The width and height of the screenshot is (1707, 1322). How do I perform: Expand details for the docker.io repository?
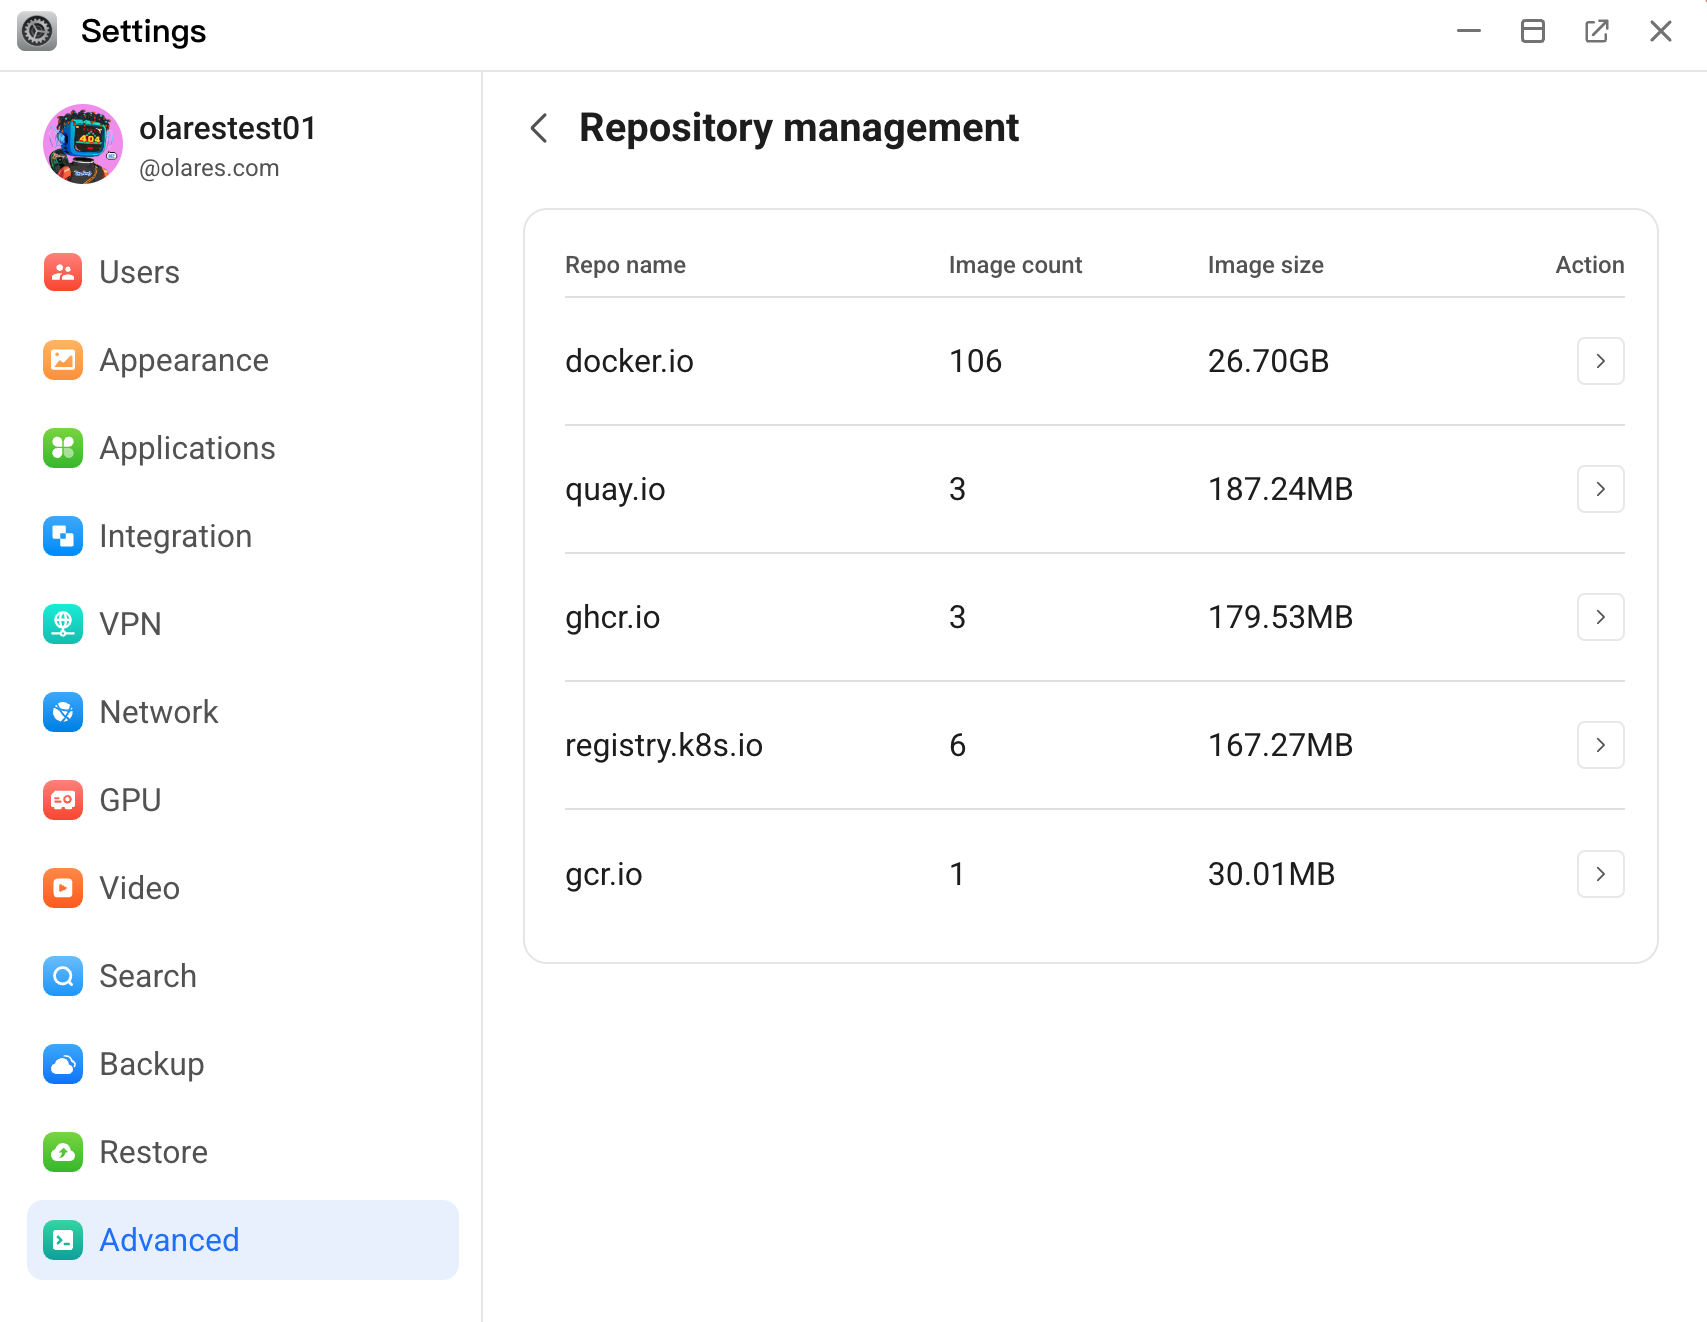1600,361
